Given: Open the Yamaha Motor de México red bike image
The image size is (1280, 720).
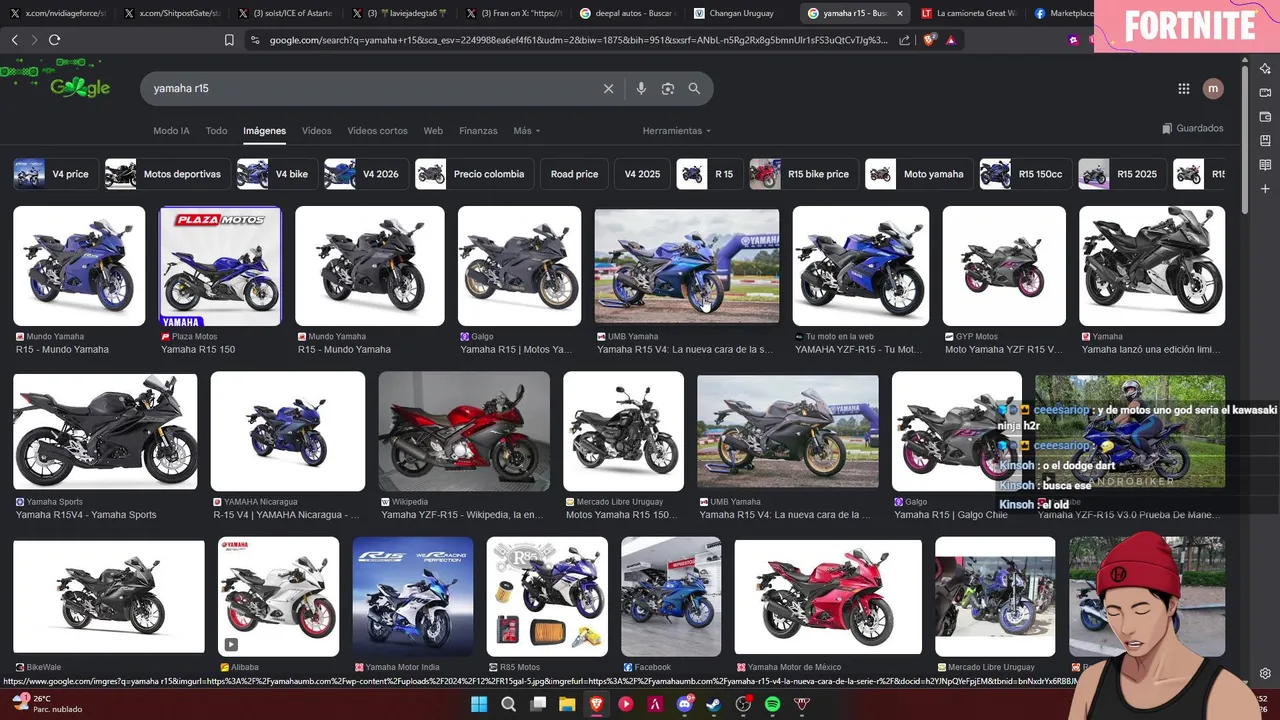Looking at the screenshot, I should click(x=828, y=597).
